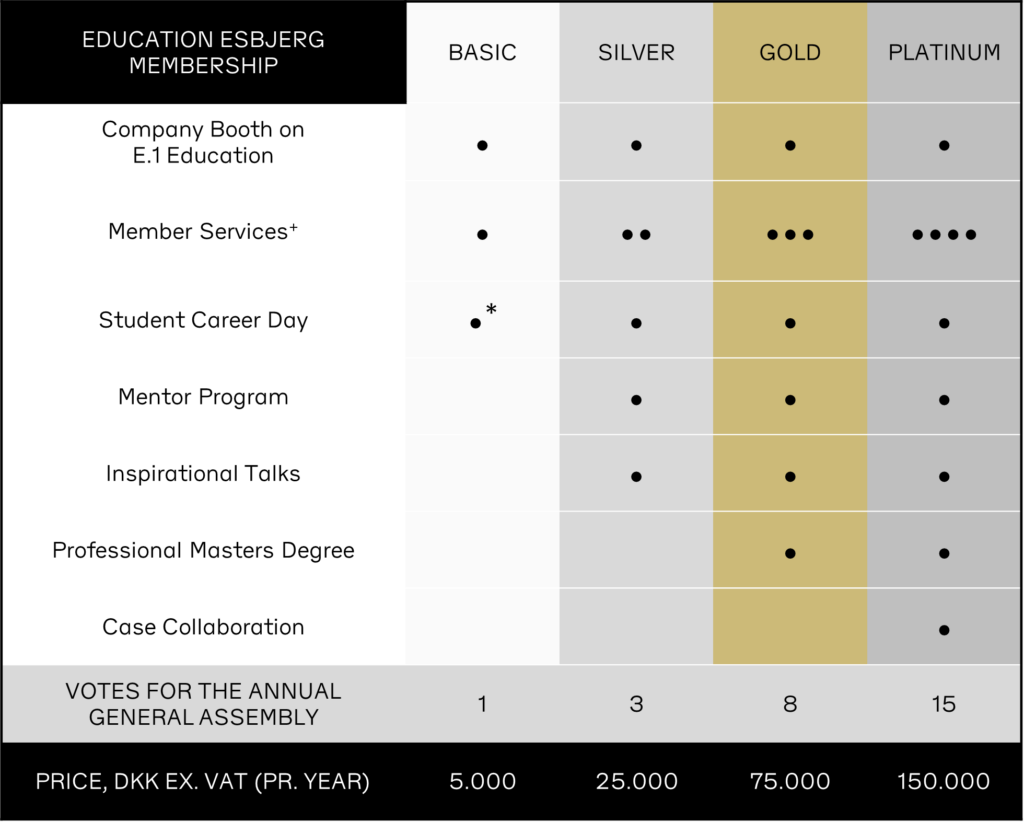This screenshot has width=1024, height=822.
Task: Click the Member Services row label
Action: point(203,231)
